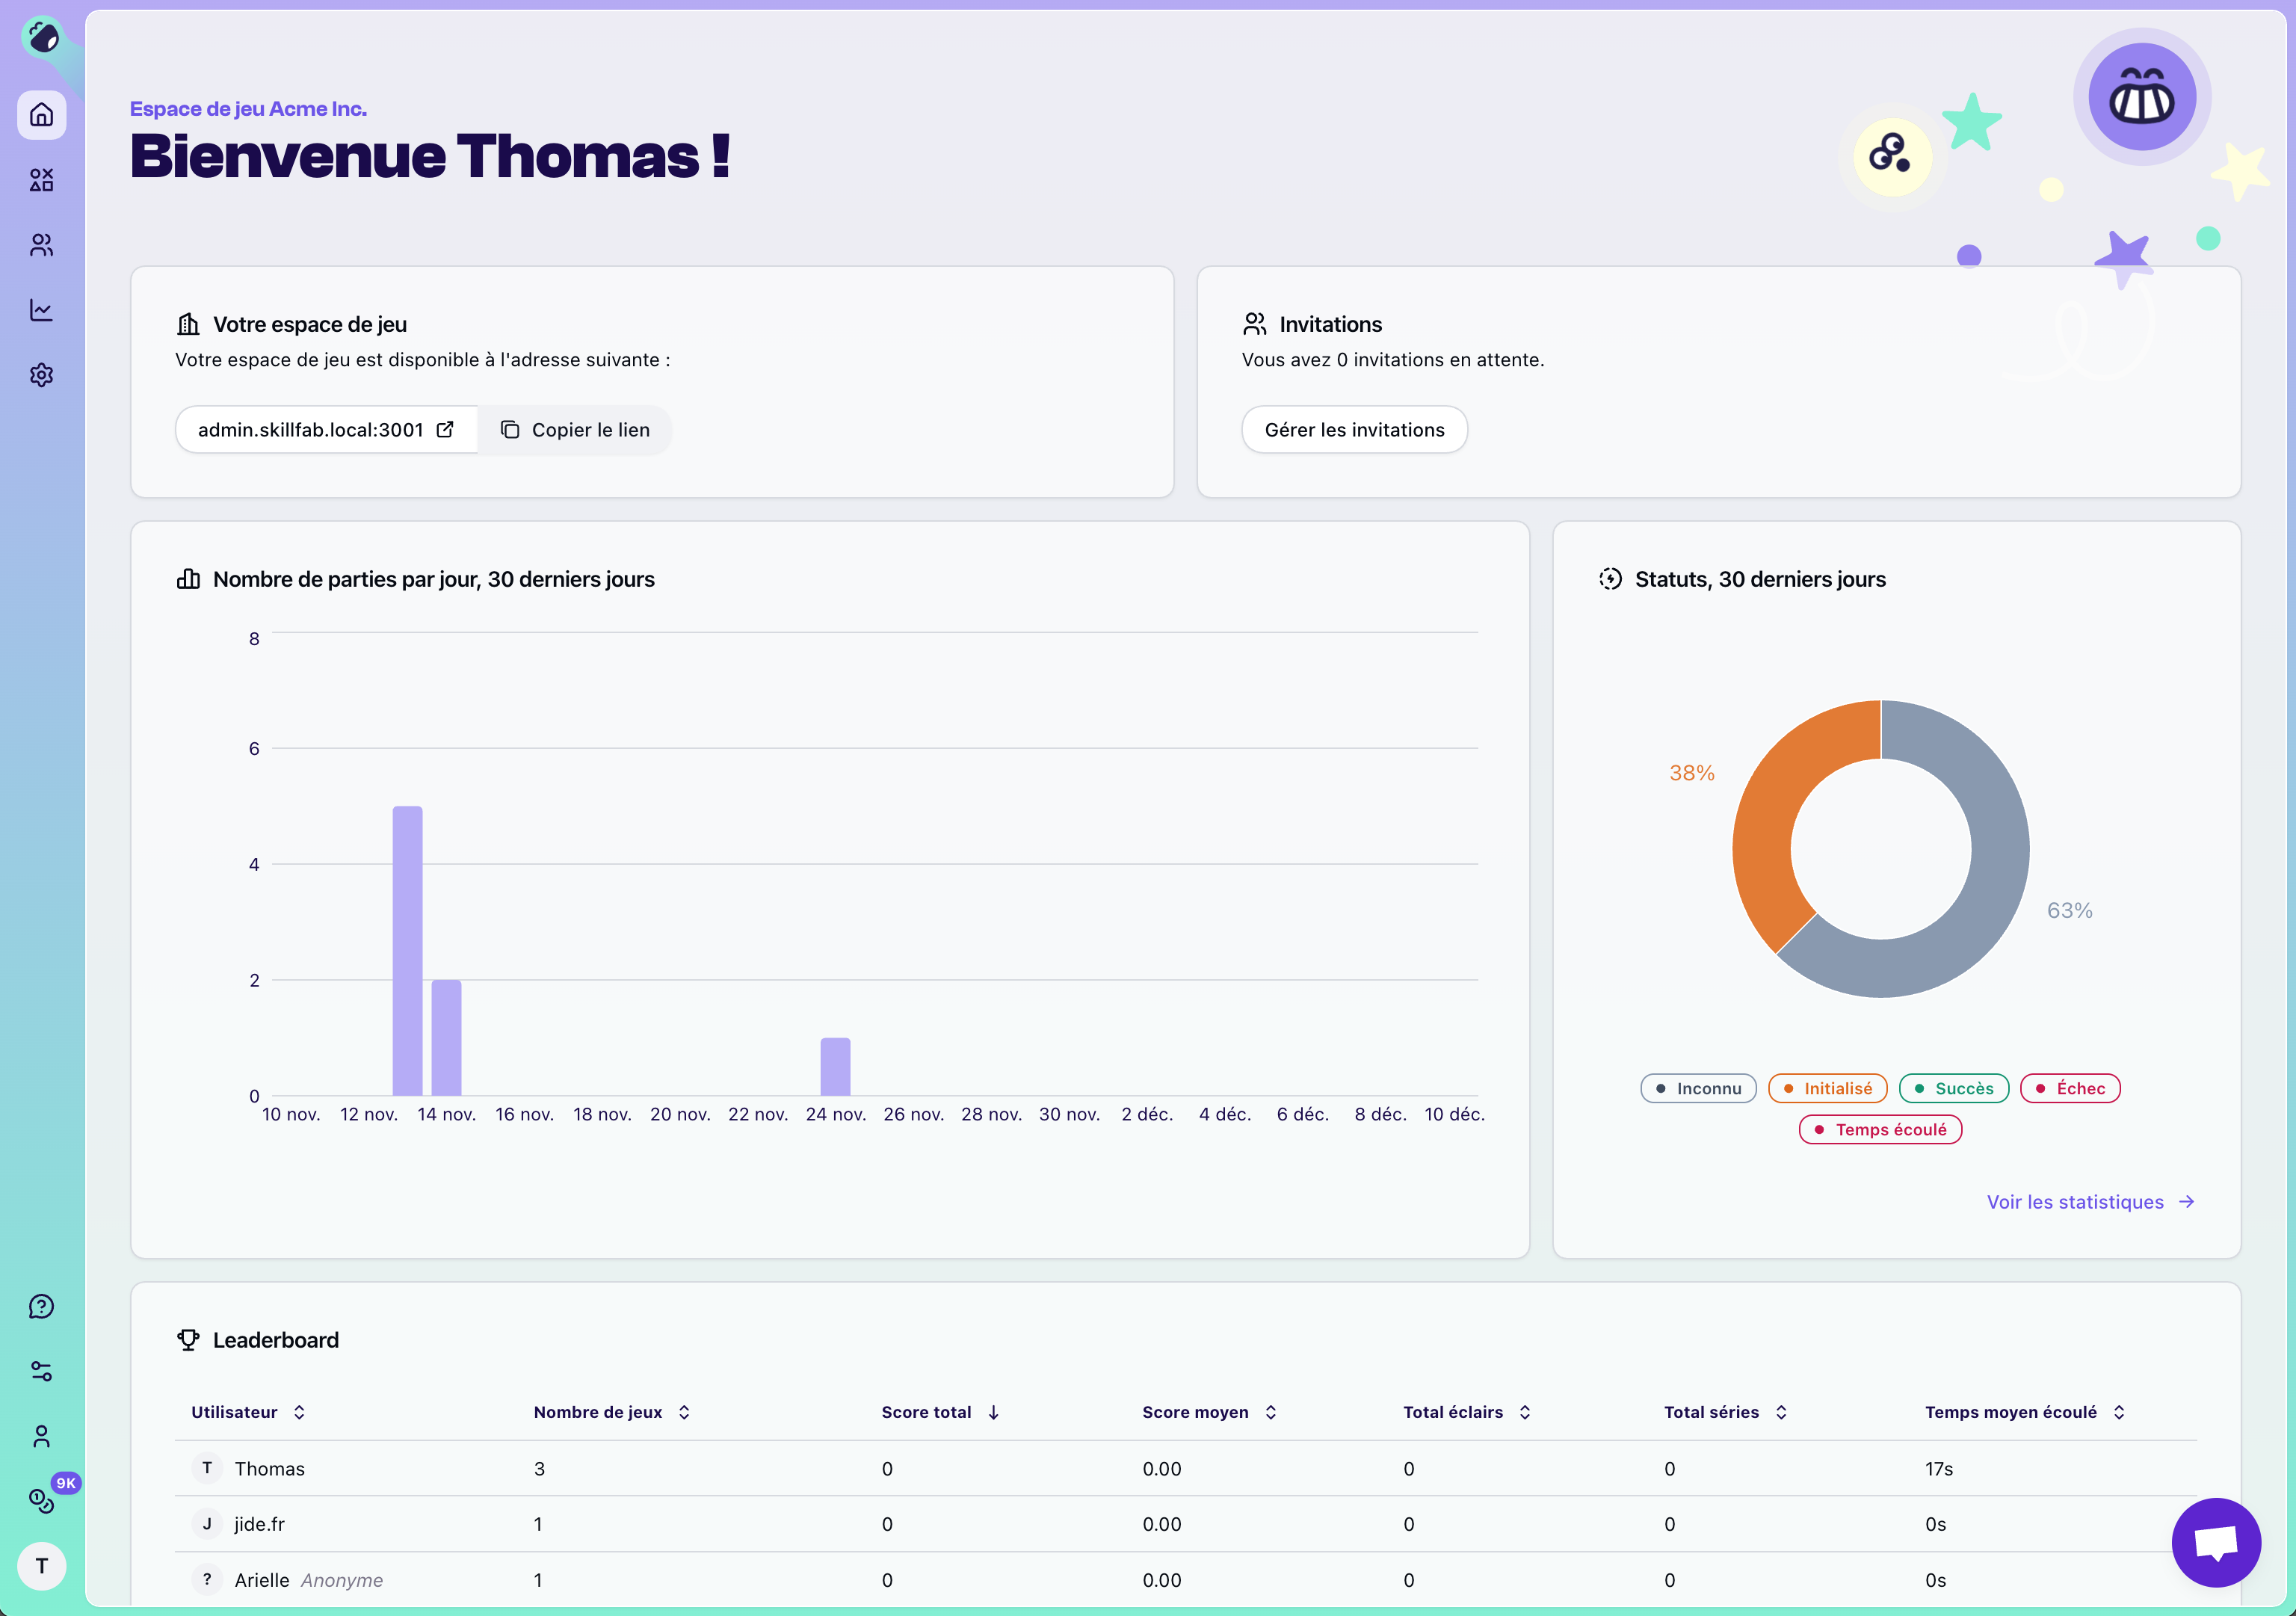Open the settings gear icon in sidebar
Screen dimensions: 2296x1616
[x=41, y=375]
